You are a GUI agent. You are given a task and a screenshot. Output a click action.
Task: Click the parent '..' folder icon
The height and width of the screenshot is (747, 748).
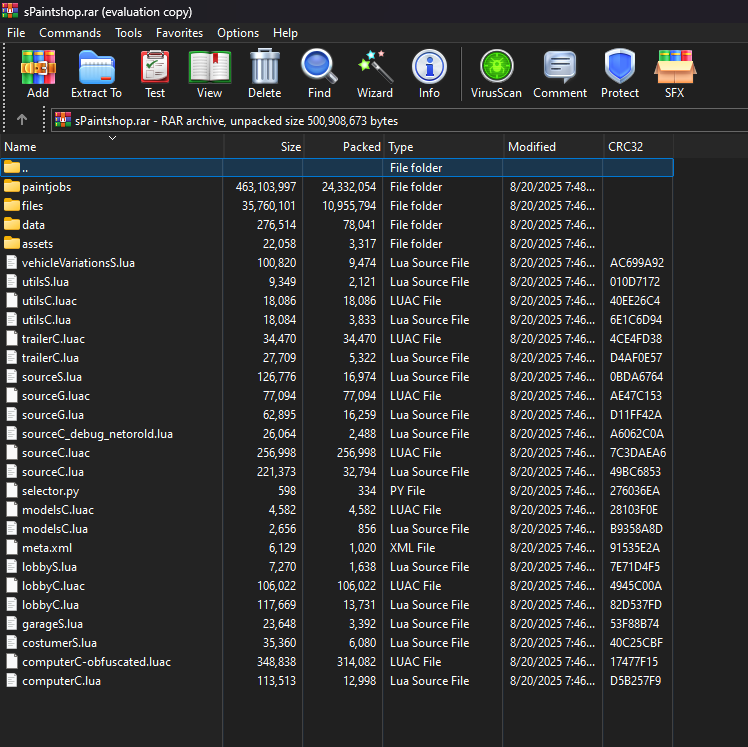[x=11, y=167]
